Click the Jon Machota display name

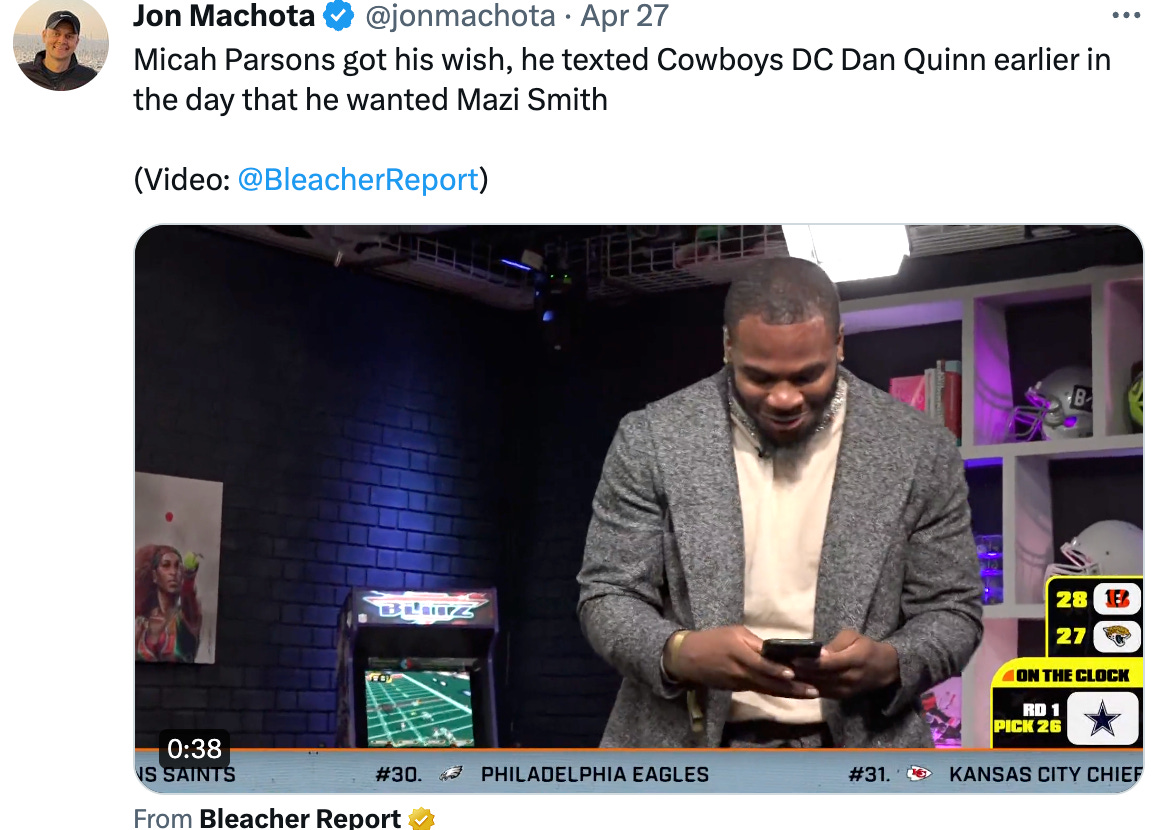click(x=224, y=16)
